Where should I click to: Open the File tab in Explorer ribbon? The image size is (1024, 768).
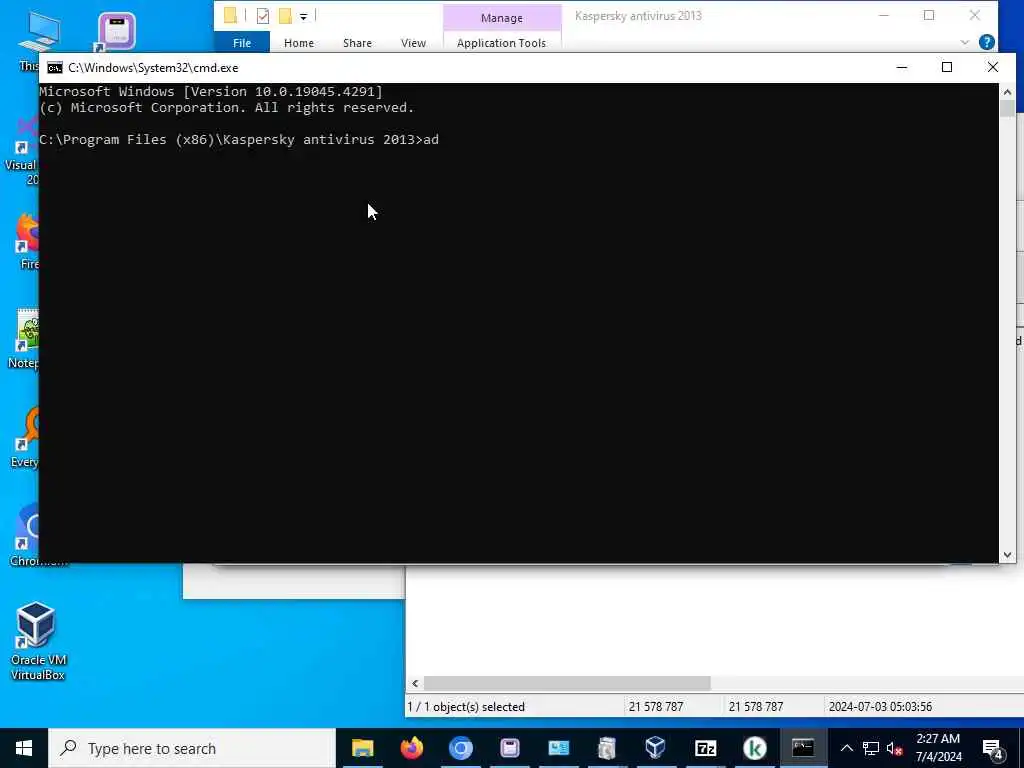pyautogui.click(x=242, y=43)
